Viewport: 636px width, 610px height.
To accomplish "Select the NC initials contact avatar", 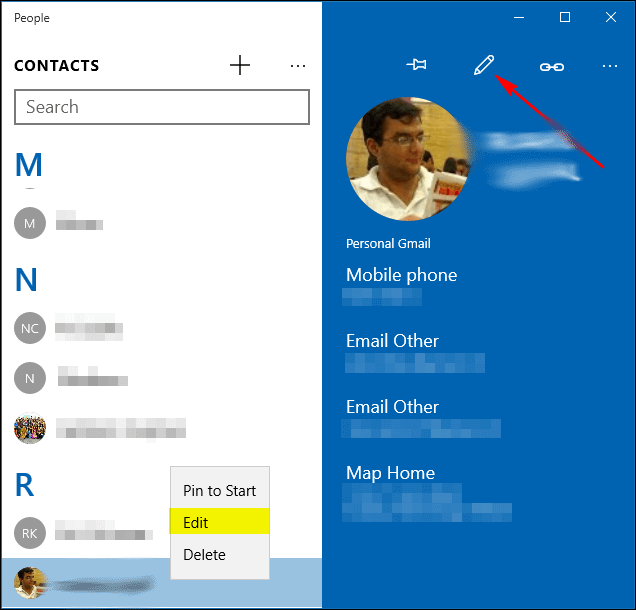I will click(30, 328).
